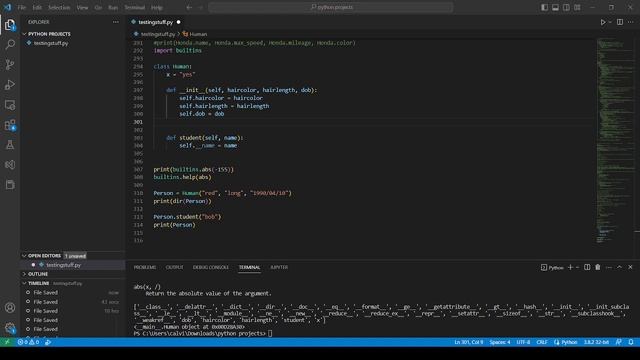
Task: Click the testingstuff.py breadcrumb
Action: pyautogui.click(x=155, y=34)
